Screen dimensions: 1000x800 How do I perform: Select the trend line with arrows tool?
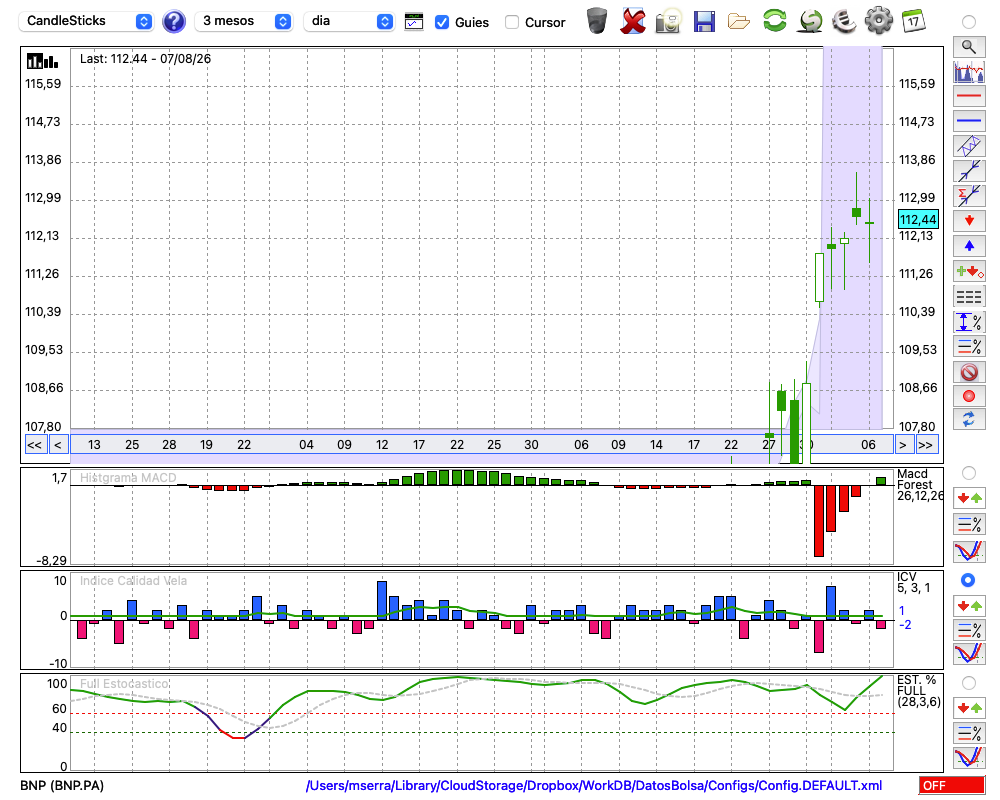click(969, 171)
